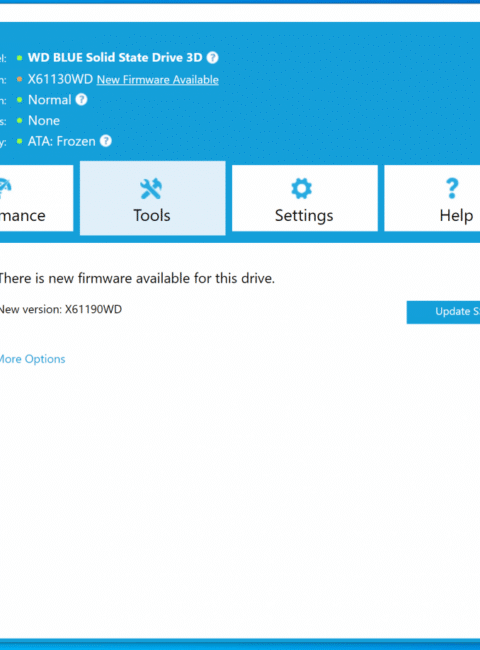Screen dimensions: 480x650
Task: Open the More Options link
Action: pyautogui.click(x=32, y=359)
